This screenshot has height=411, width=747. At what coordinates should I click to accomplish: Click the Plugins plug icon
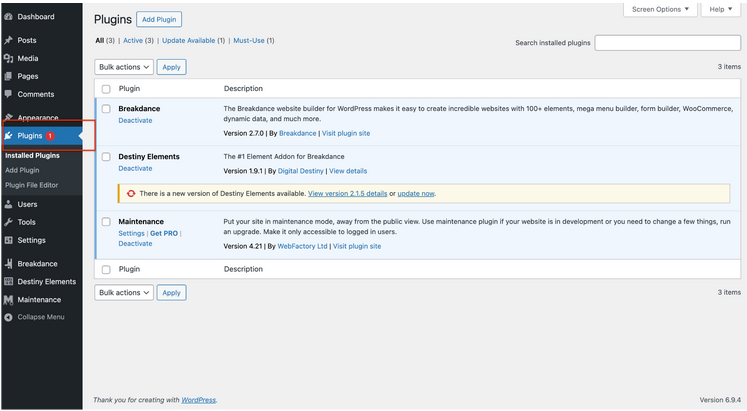click(x=8, y=136)
